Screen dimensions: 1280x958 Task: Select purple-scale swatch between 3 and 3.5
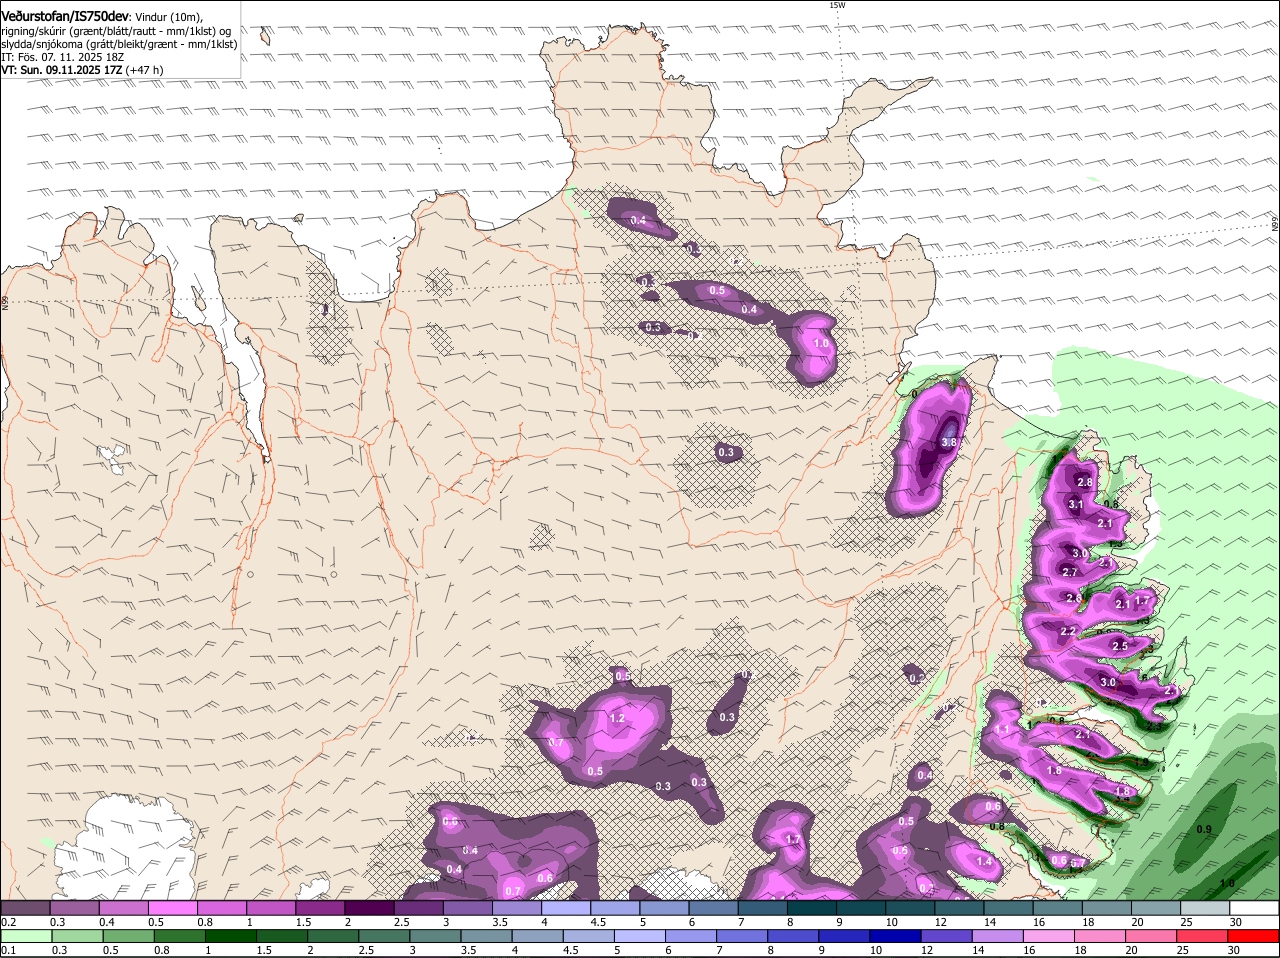467,908
